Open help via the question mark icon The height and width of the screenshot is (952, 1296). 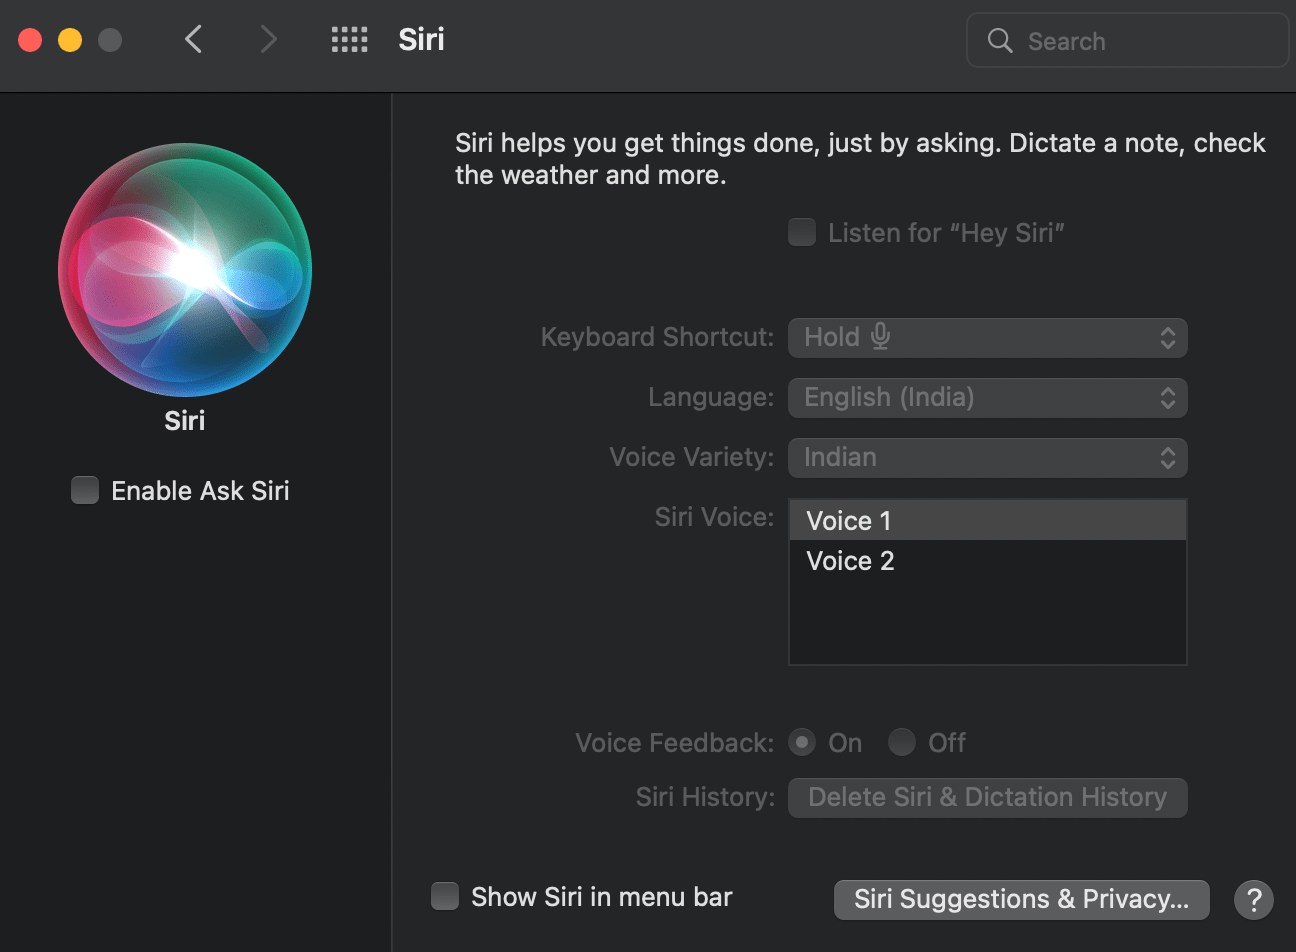click(1254, 900)
